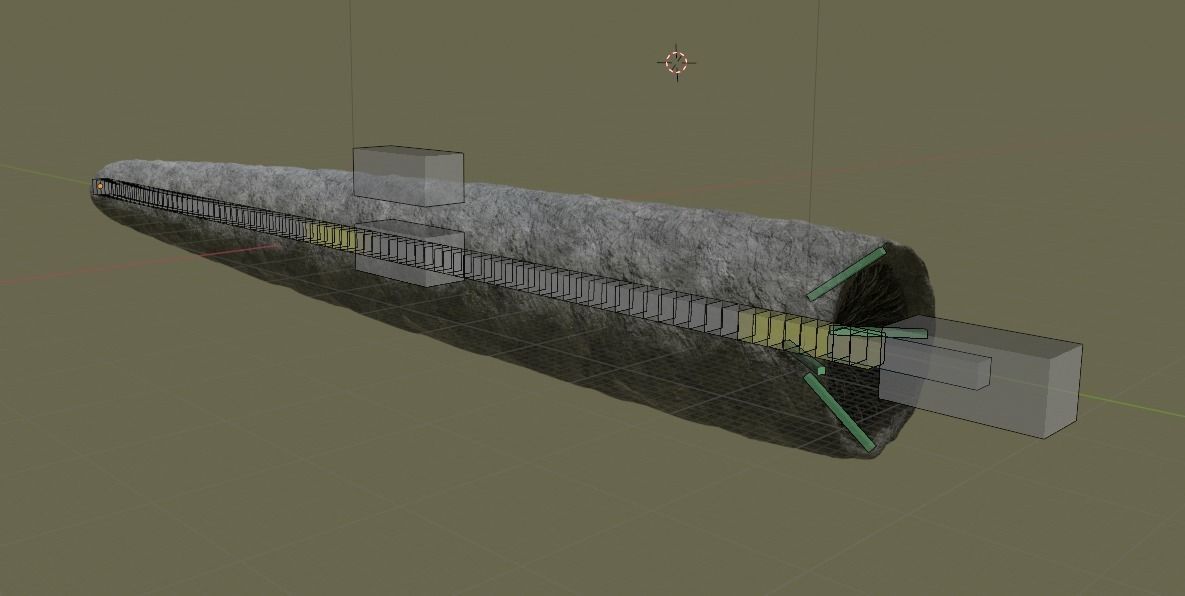Click the 3D cursor crosshair in the viewport
1185x596 pixels.
coord(676,63)
